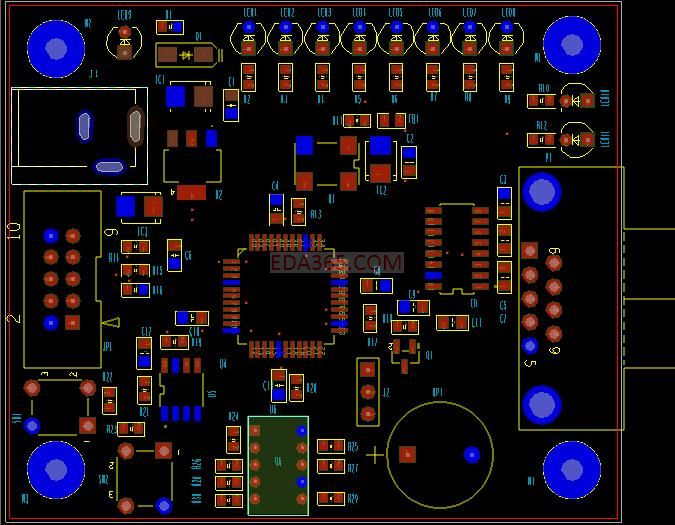Image resolution: width=675 pixels, height=525 pixels.
Task: Select the IC2 regulator footprint
Action: point(381,160)
